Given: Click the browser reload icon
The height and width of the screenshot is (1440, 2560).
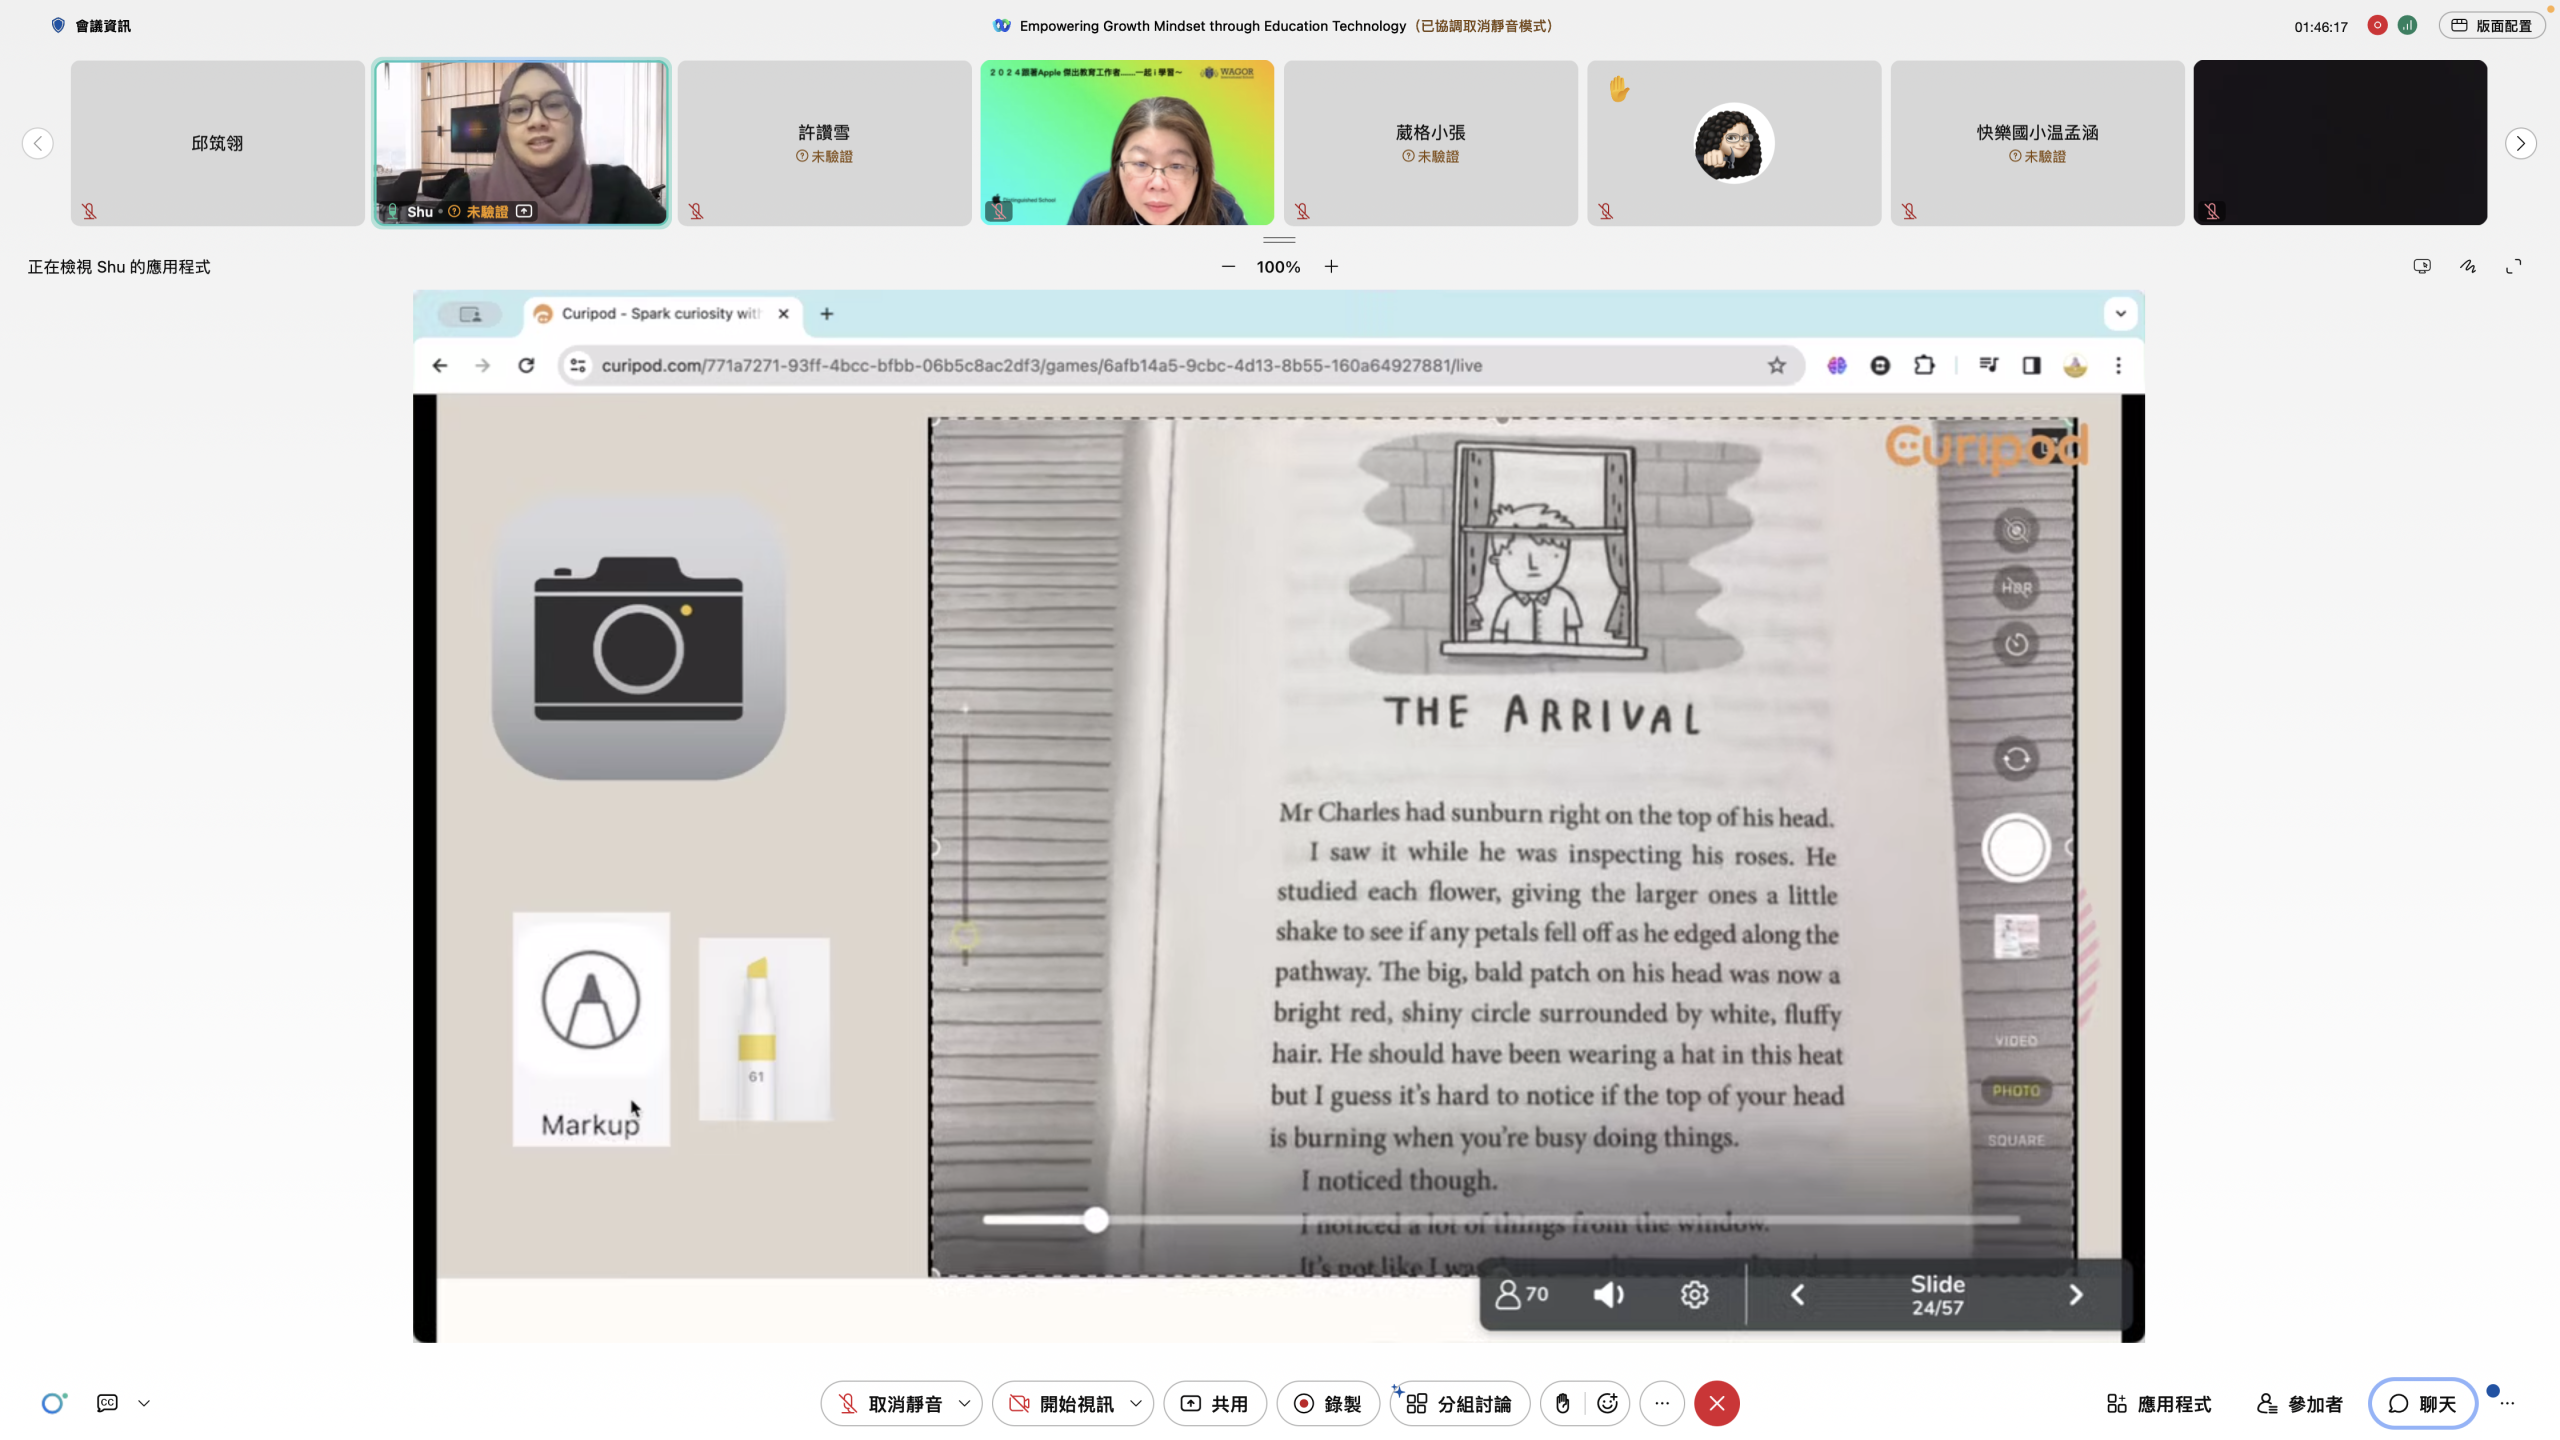Looking at the screenshot, I should 526,365.
